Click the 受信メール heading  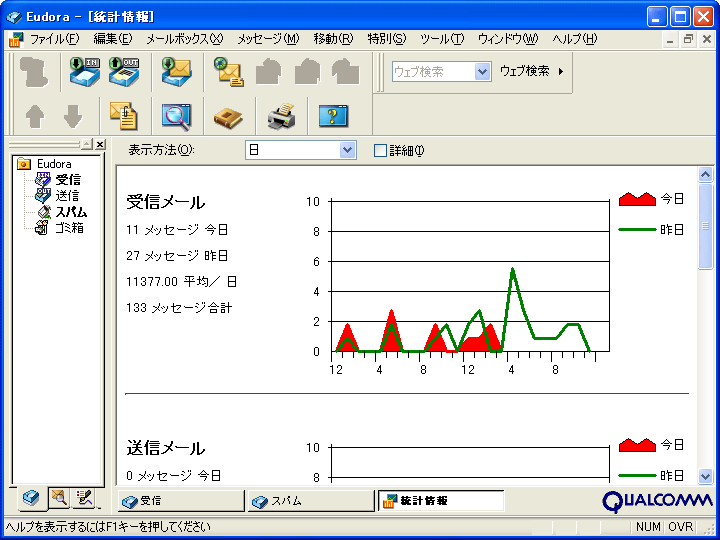pyautogui.click(x=166, y=202)
